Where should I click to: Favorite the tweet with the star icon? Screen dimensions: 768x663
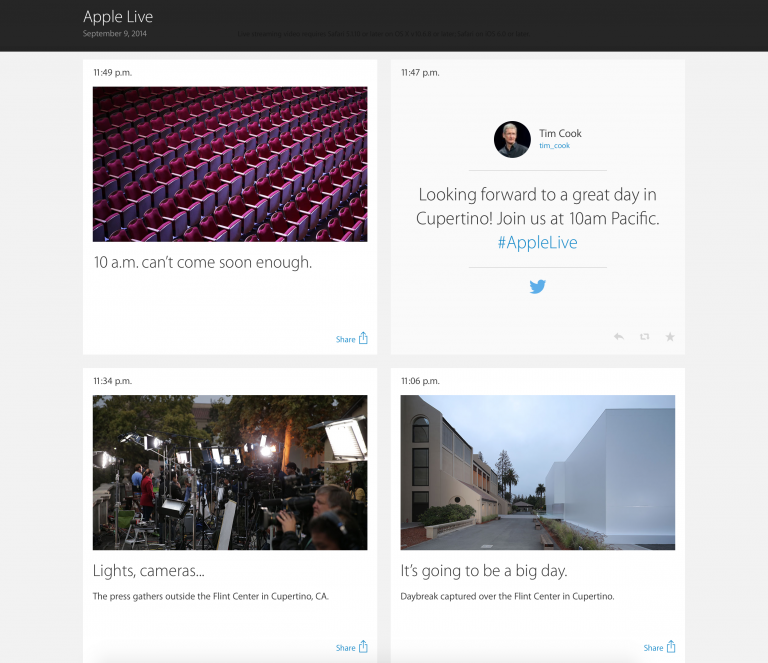point(670,337)
